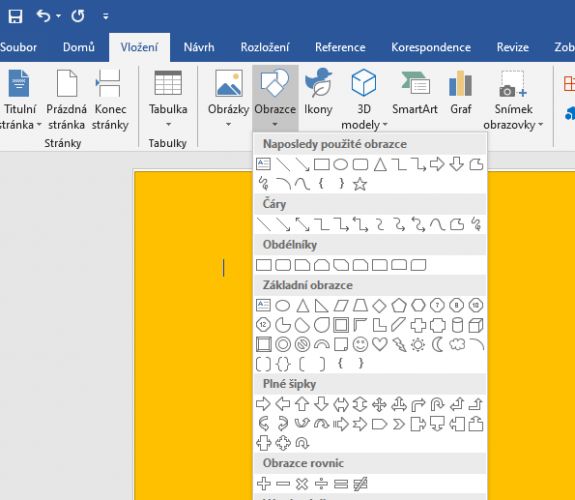Screen dimensions: 575x500
Task: Select the cylinder shape in Základní obrazce
Action: [x=457, y=325]
